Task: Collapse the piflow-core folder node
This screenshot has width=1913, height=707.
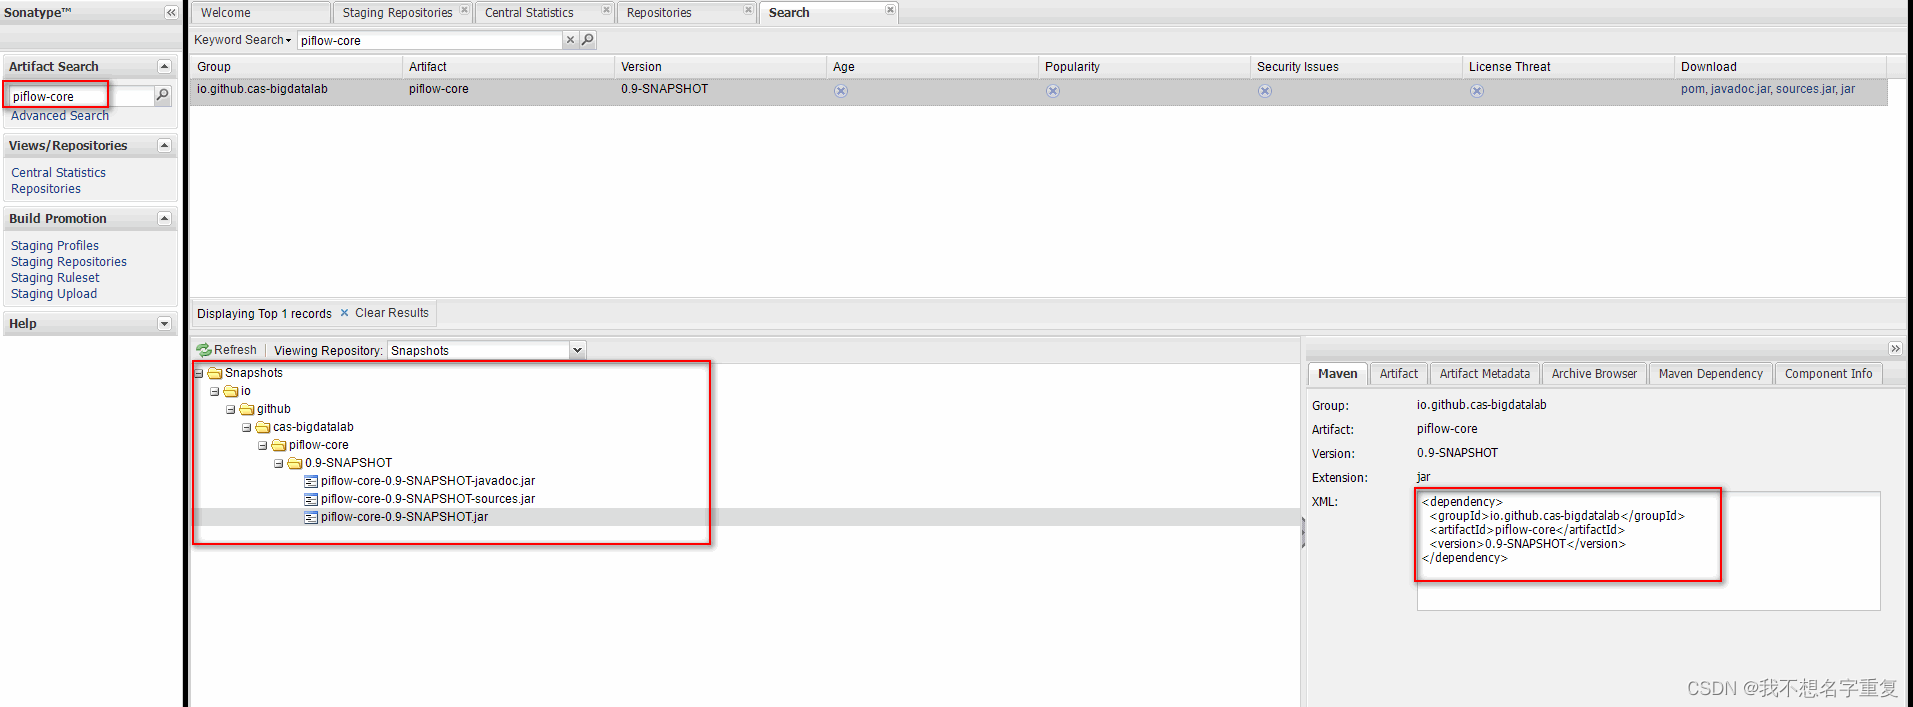Action: point(262,445)
